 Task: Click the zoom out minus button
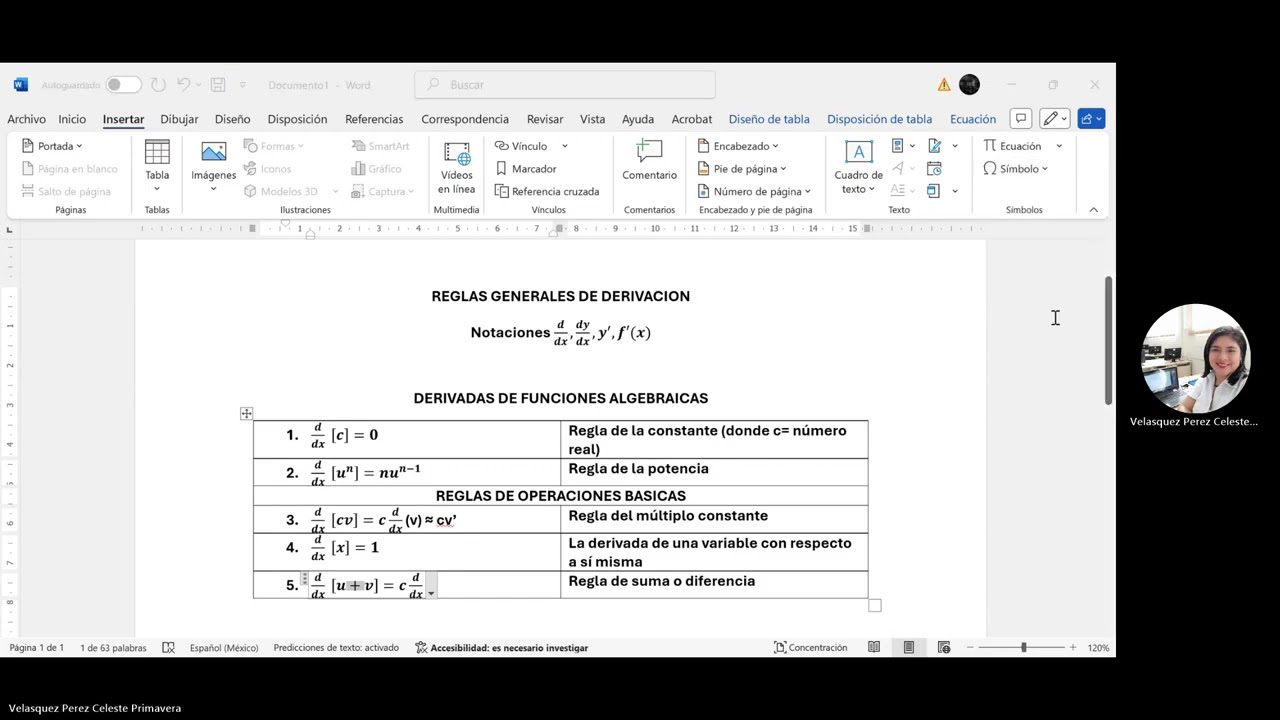tap(969, 648)
